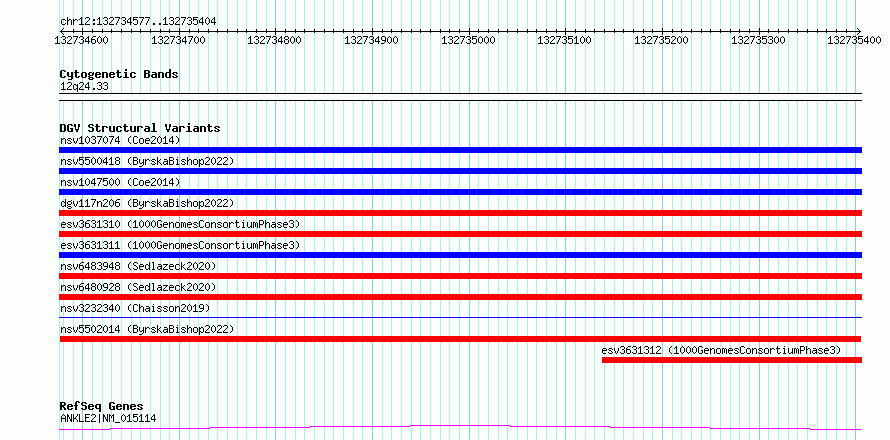Screen dimensions: 890x440
Task: Open the esv3631312 (1000GenomesConsortiumPhase3) label
Action: click(721, 350)
